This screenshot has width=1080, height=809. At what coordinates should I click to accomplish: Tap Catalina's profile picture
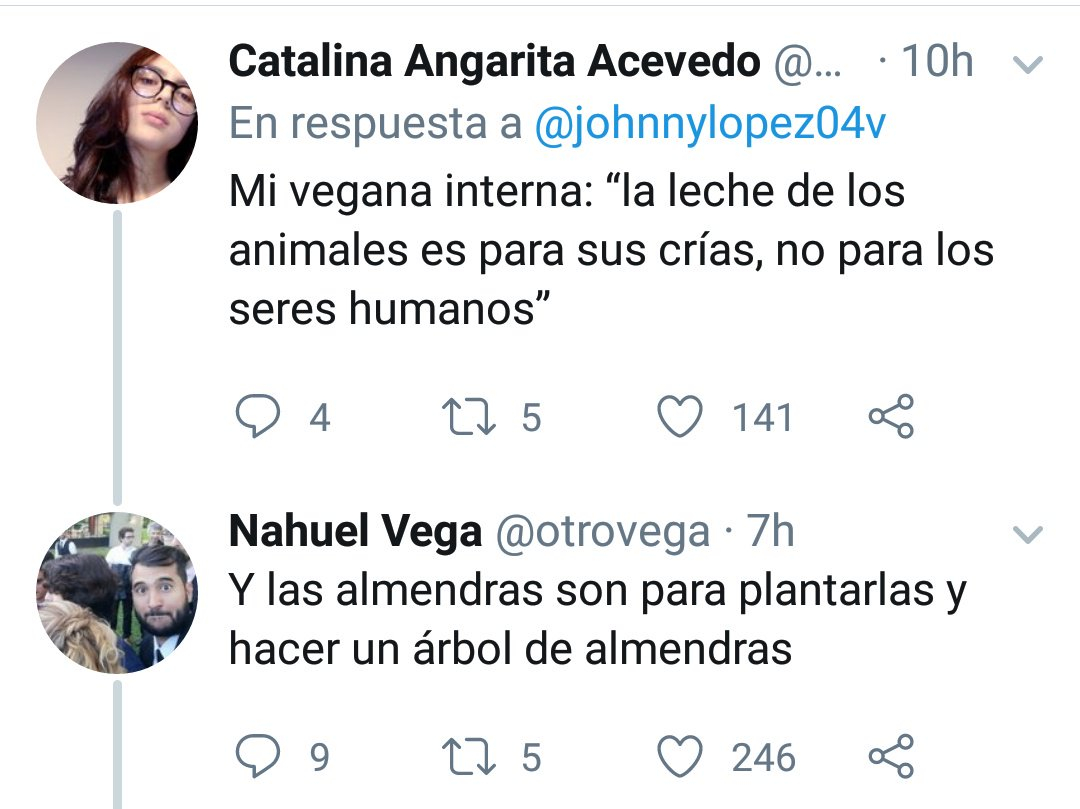[117, 123]
